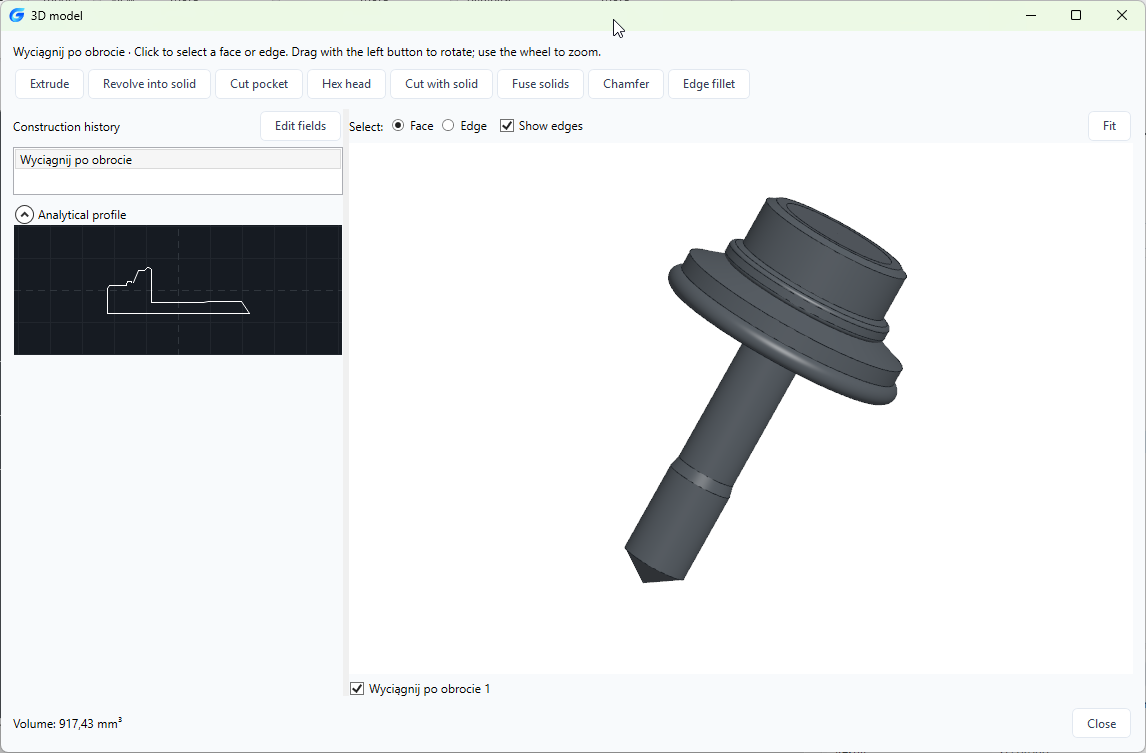
Task: Fit the model to the viewport
Action: 1109,126
